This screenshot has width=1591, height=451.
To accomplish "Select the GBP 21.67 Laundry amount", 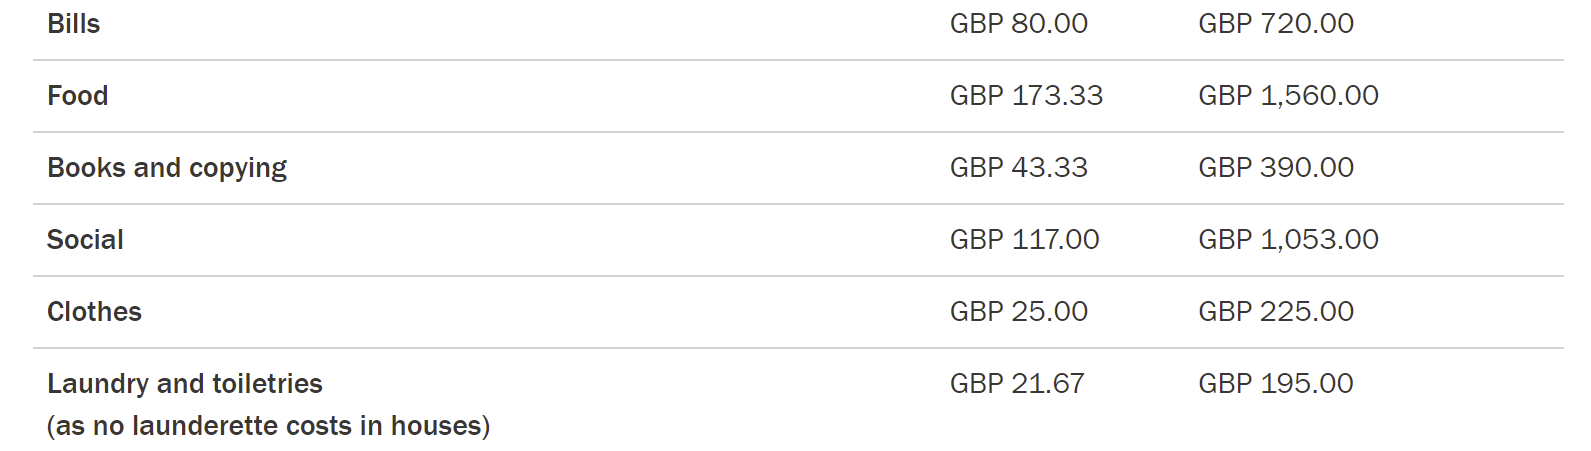I will [1017, 384].
